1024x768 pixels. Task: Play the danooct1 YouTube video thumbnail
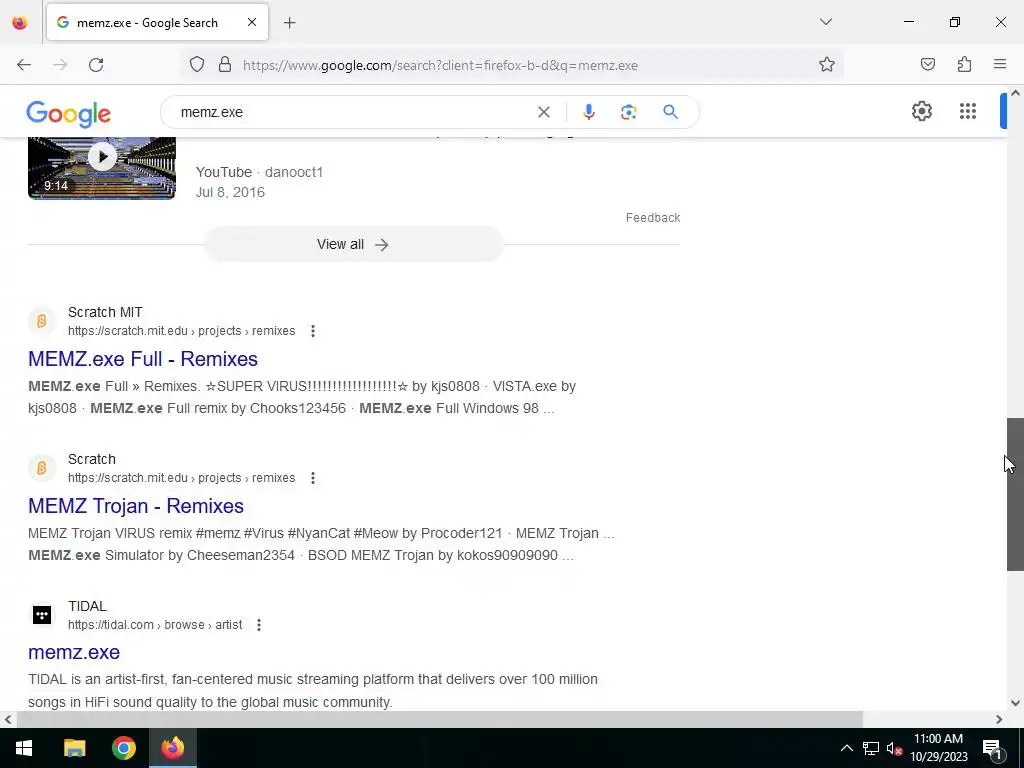tap(102, 168)
